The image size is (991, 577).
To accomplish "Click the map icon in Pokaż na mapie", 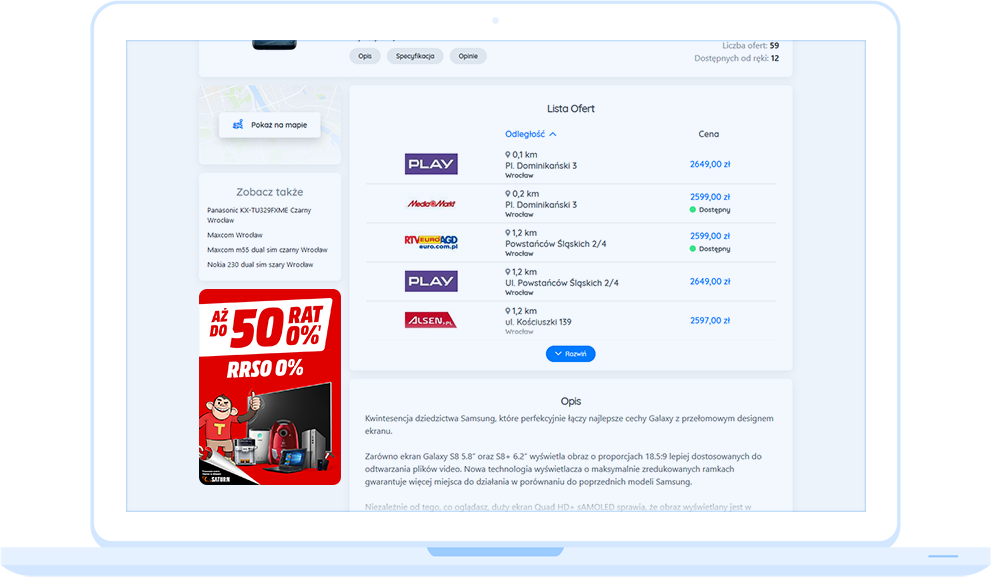I will point(238,125).
